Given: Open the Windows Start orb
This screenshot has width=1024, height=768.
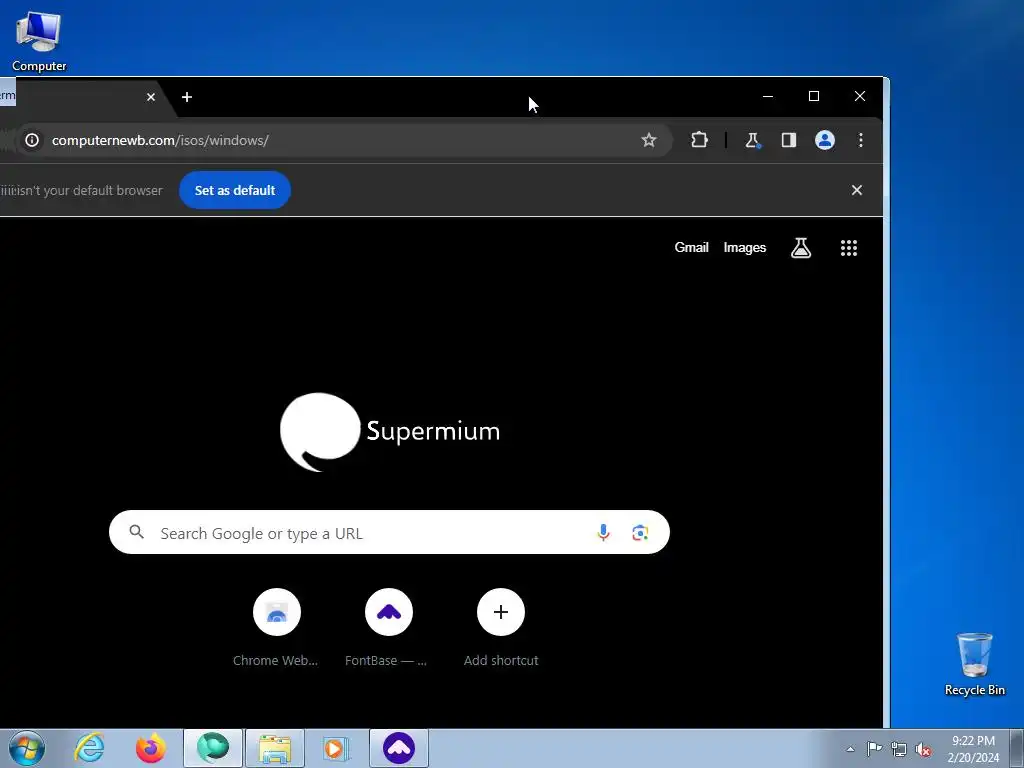Looking at the screenshot, I should tap(27, 748).
